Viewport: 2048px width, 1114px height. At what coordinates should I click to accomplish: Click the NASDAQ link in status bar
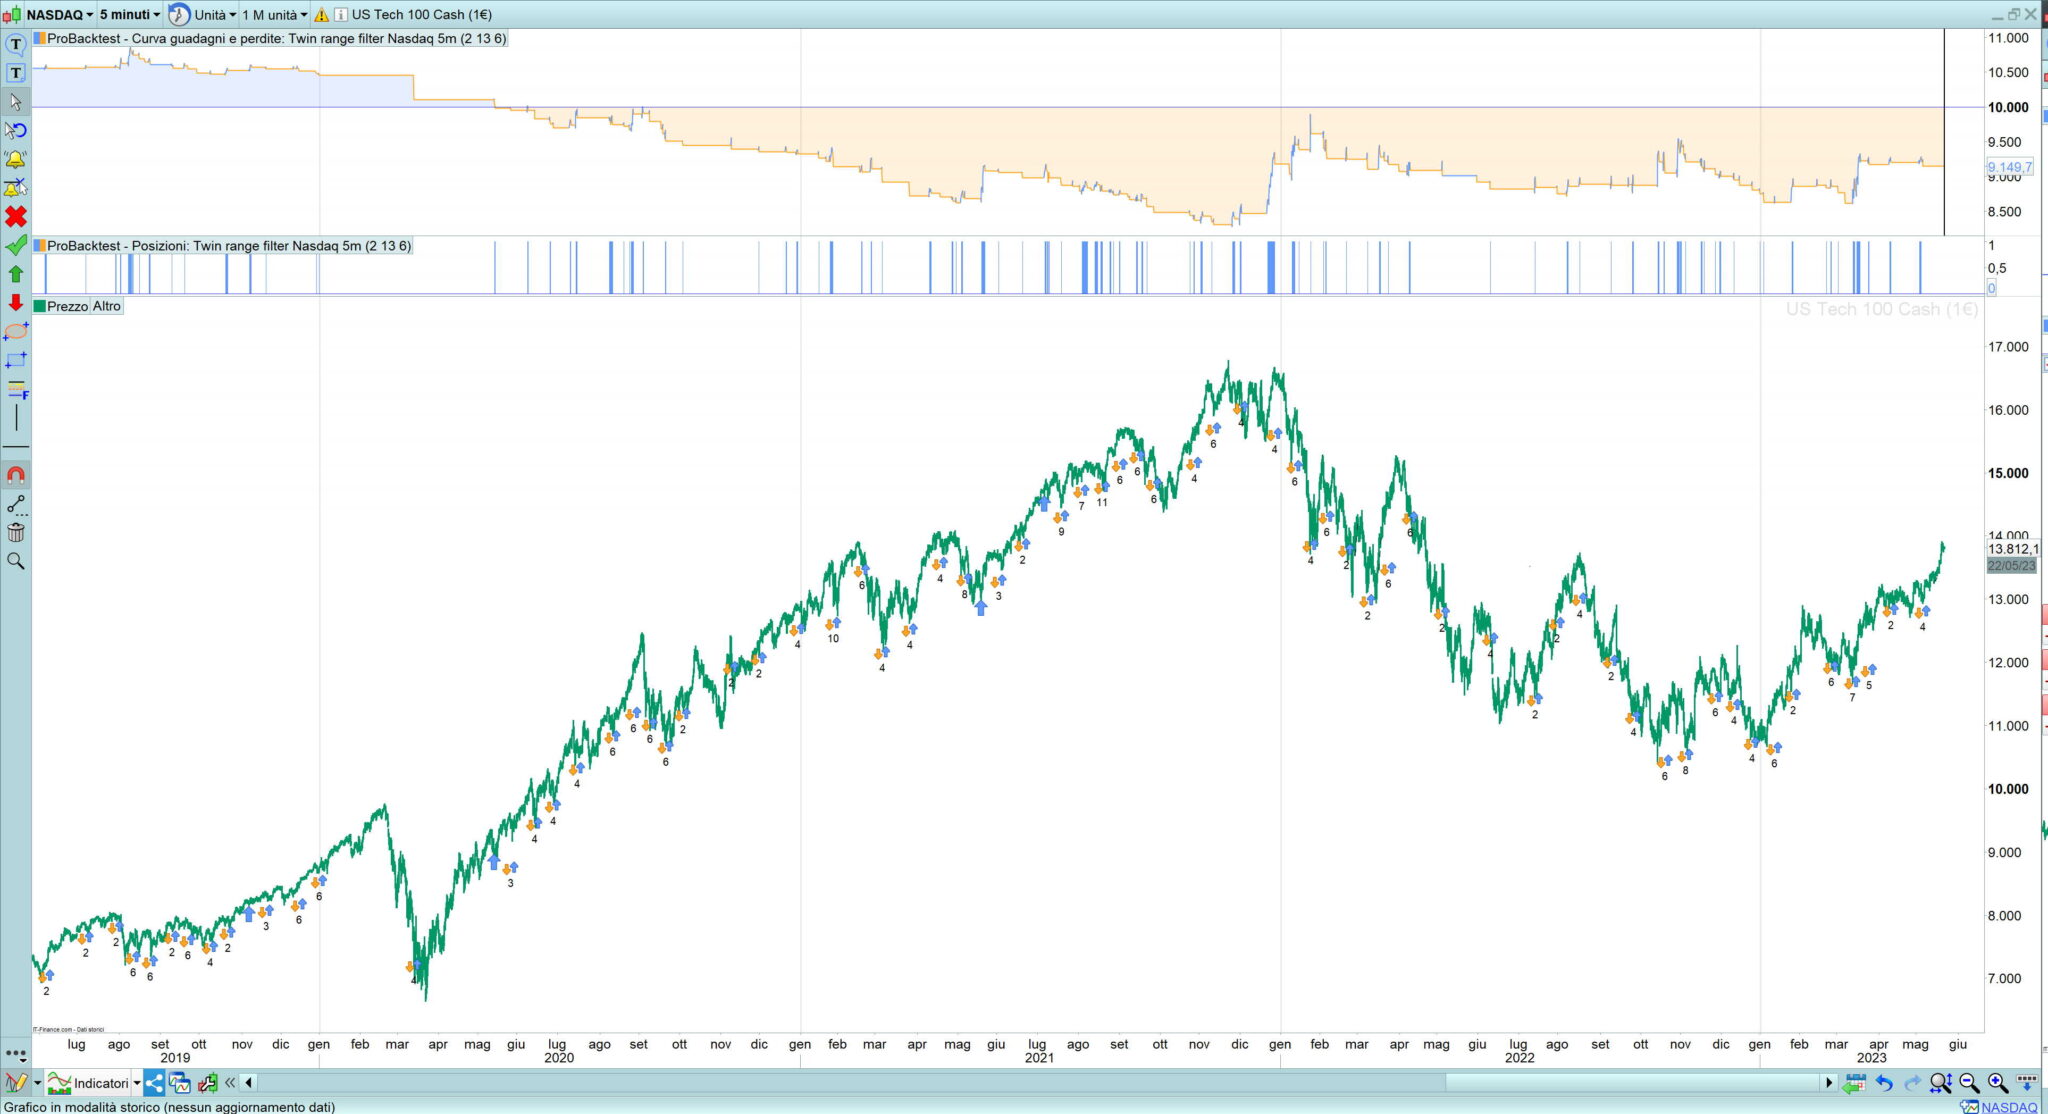[x=2008, y=1107]
